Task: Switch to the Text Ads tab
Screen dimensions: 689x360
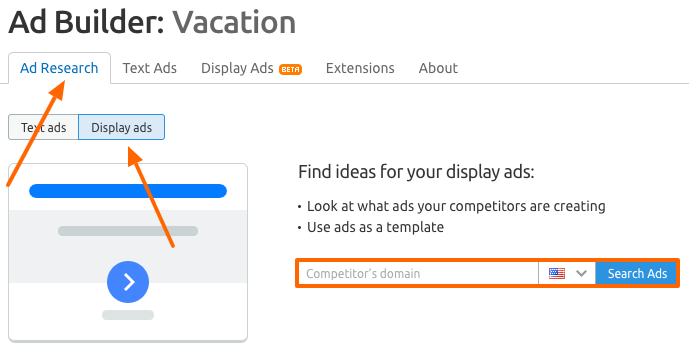Action: (149, 68)
